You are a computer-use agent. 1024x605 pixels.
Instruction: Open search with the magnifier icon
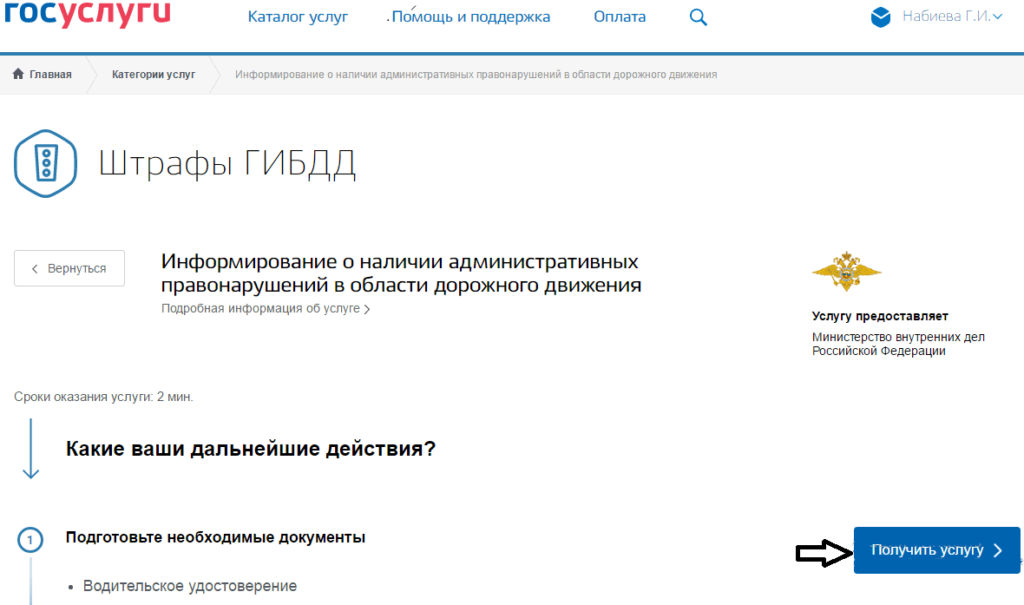pos(699,17)
